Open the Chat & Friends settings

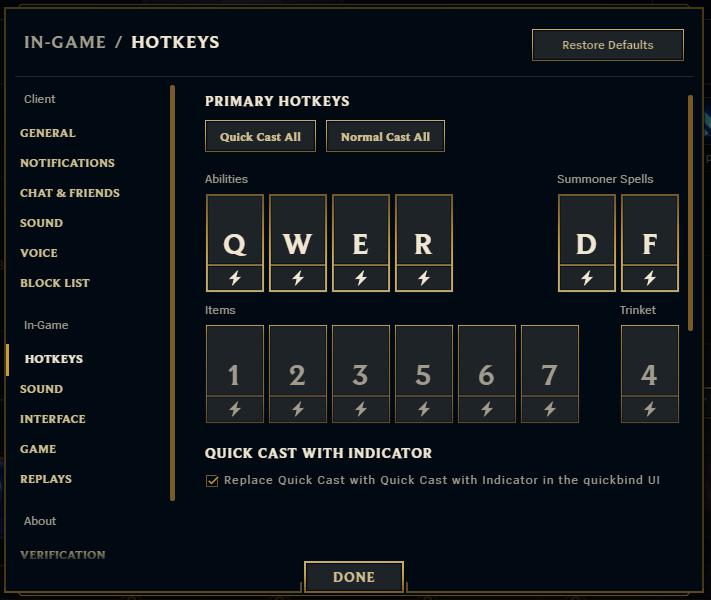pos(70,193)
